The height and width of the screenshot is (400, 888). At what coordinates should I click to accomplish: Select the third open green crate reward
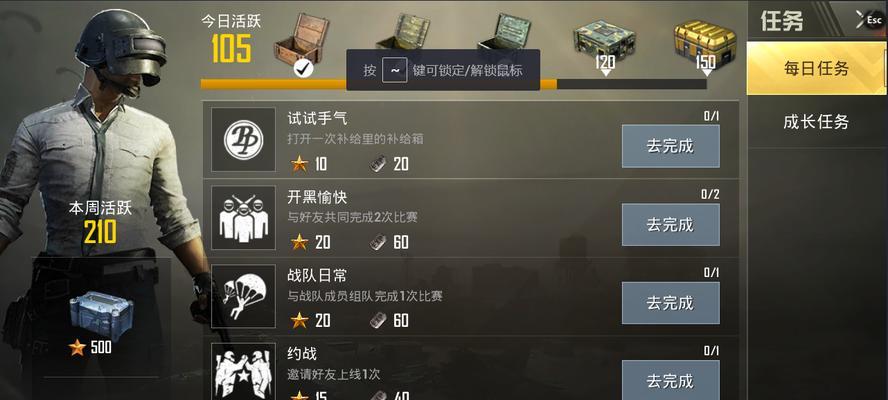click(504, 31)
